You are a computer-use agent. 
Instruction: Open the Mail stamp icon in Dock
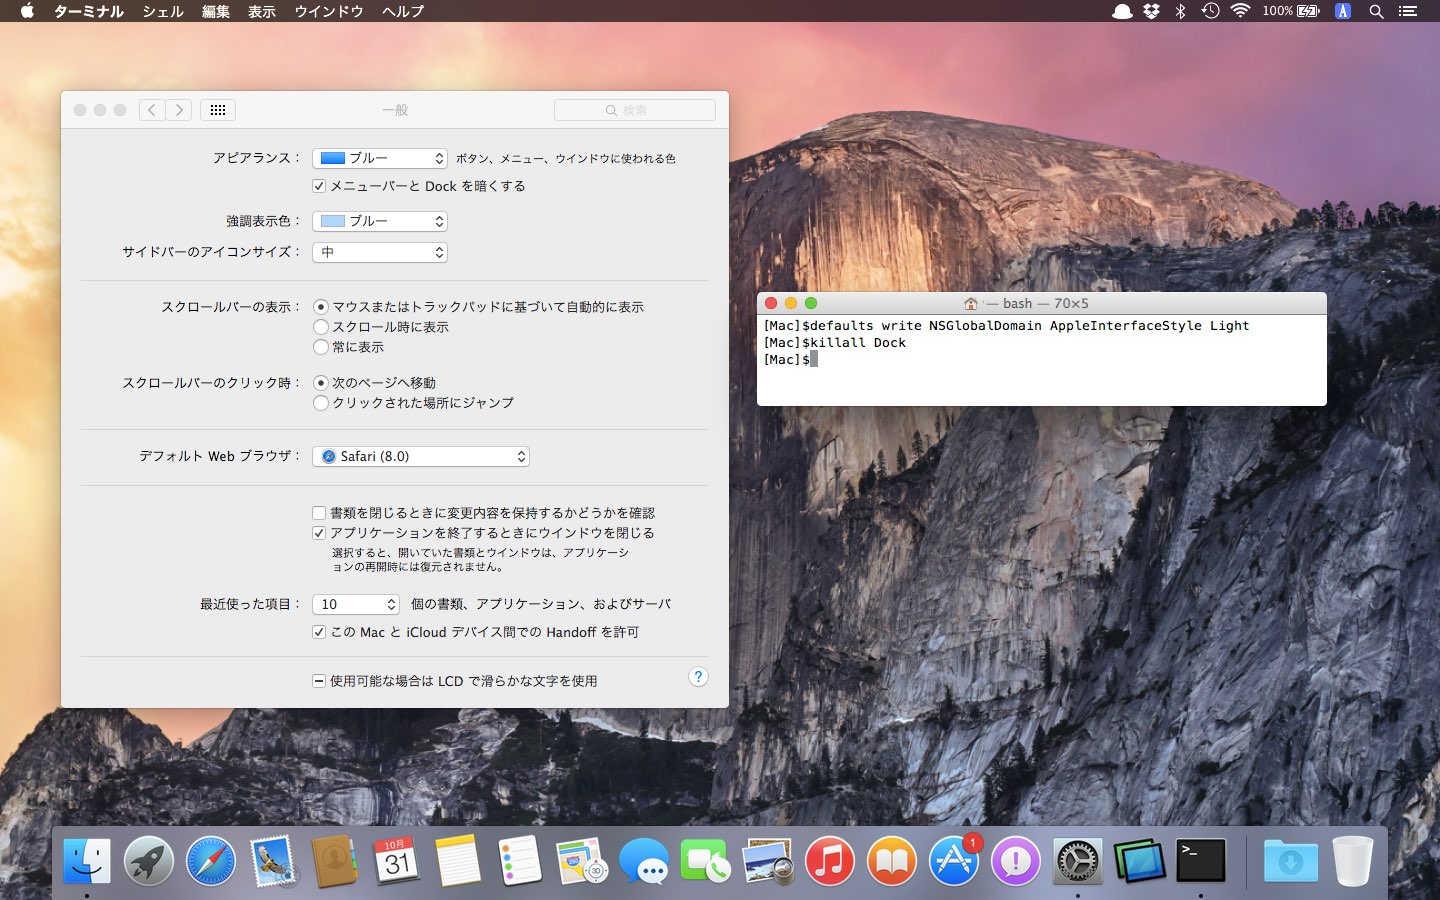point(273,861)
